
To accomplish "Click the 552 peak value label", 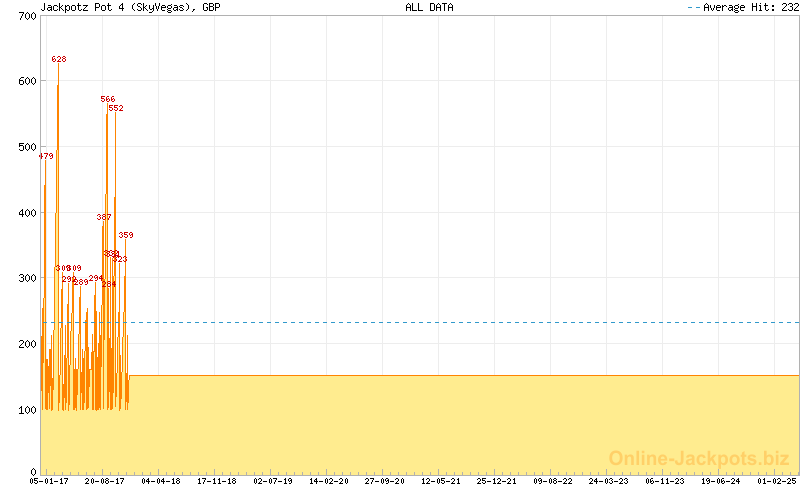I will [x=116, y=109].
